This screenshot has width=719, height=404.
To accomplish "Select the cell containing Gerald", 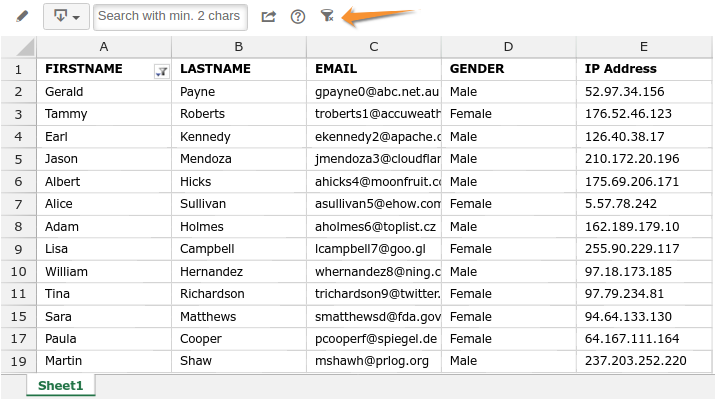I will tap(104, 92).
